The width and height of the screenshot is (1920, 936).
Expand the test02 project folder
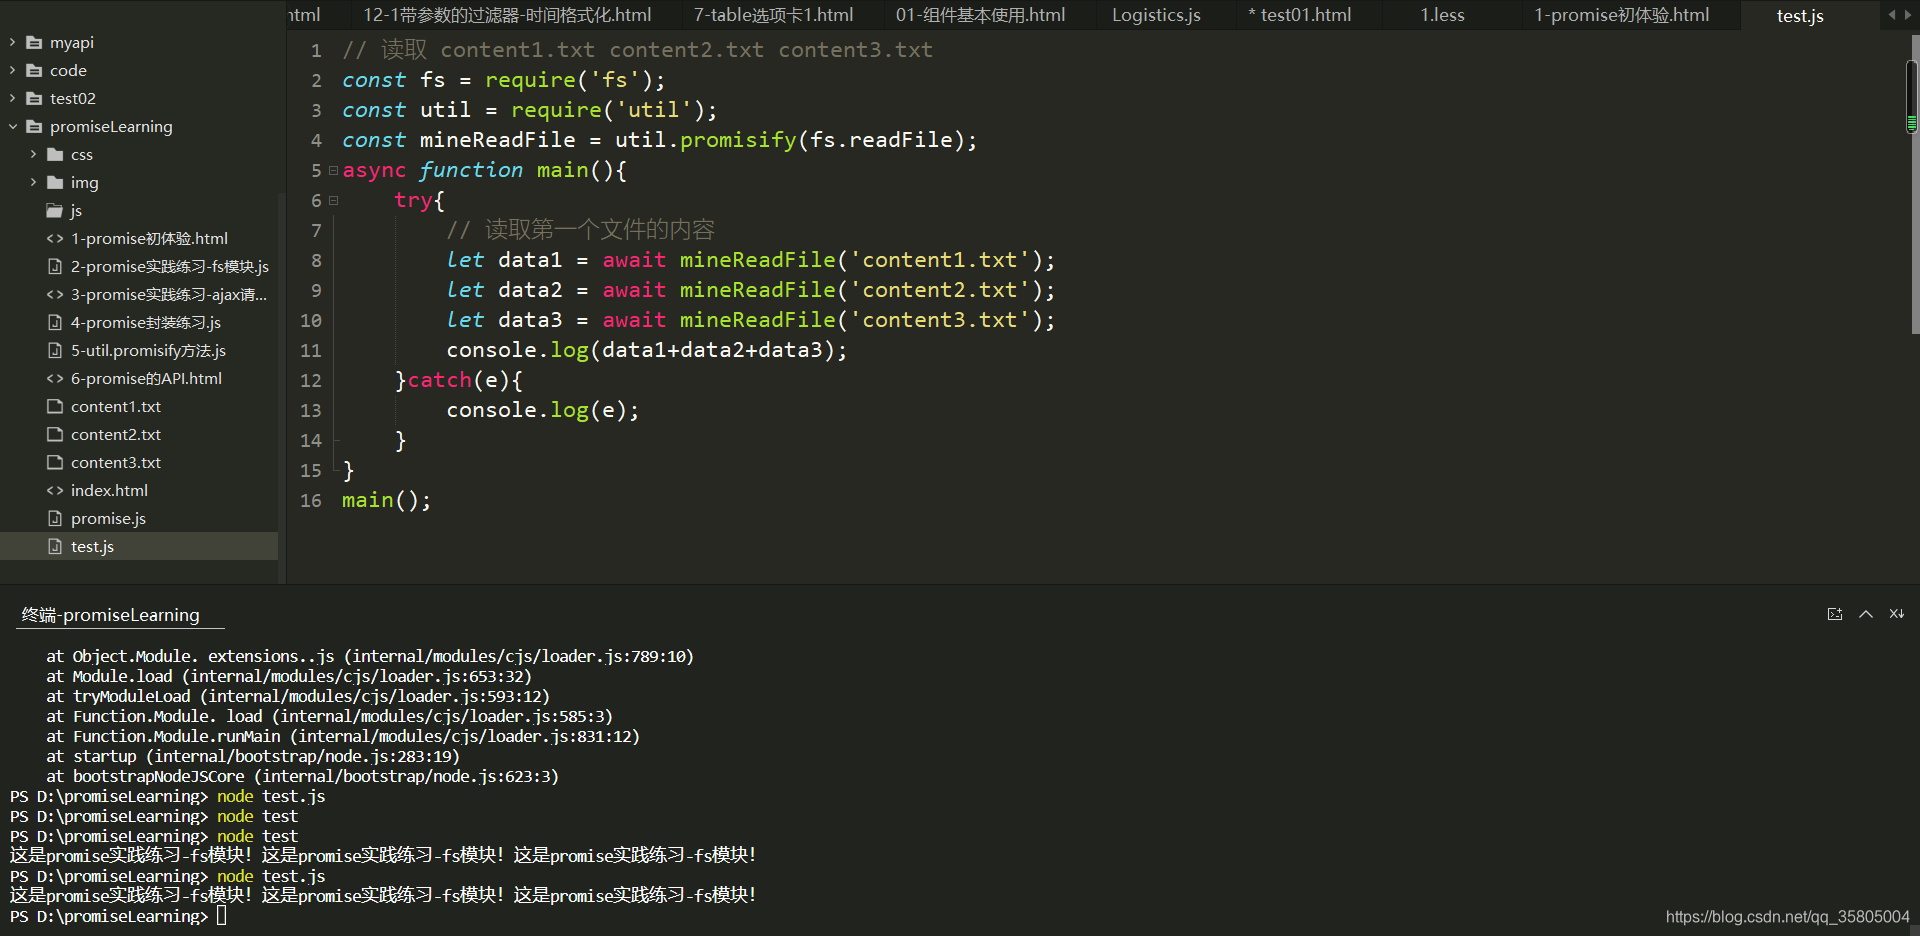(x=12, y=98)
